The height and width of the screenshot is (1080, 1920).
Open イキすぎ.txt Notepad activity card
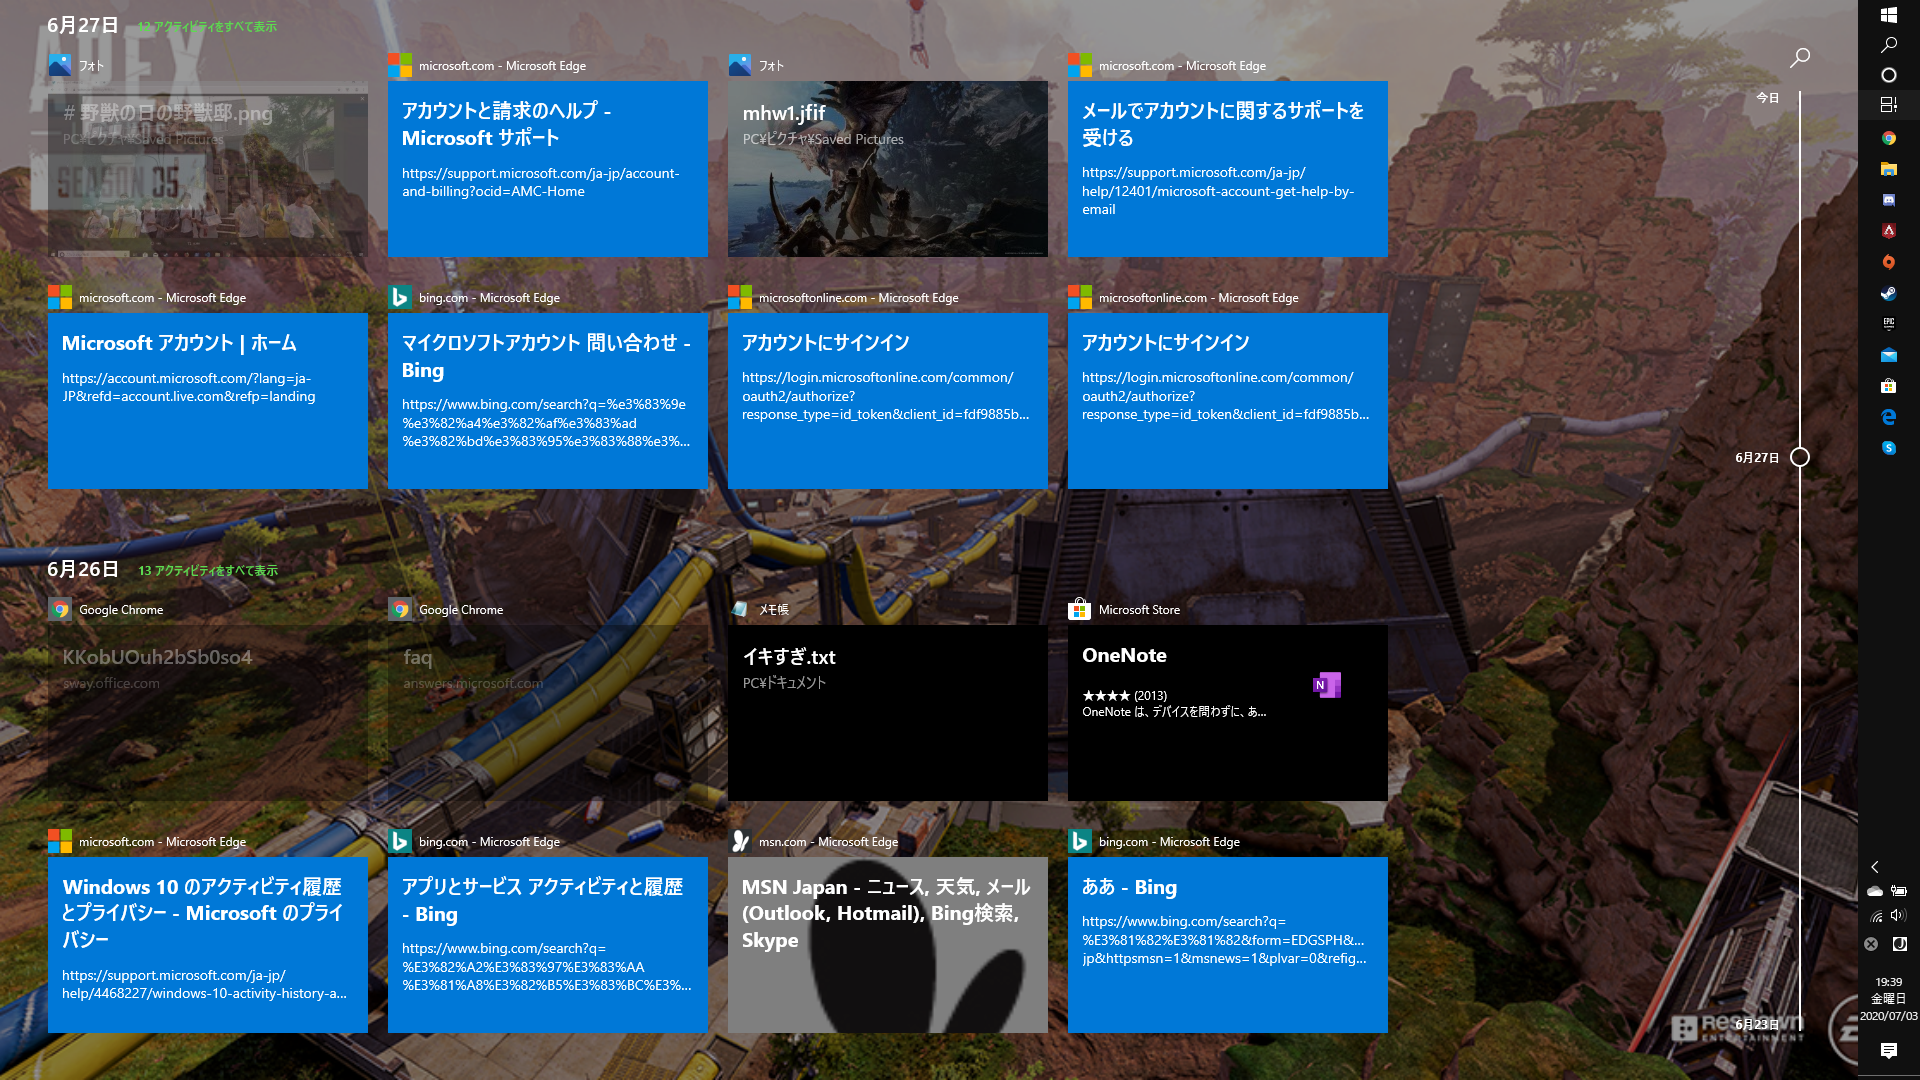pyautogui.click(x=888, y=713)
